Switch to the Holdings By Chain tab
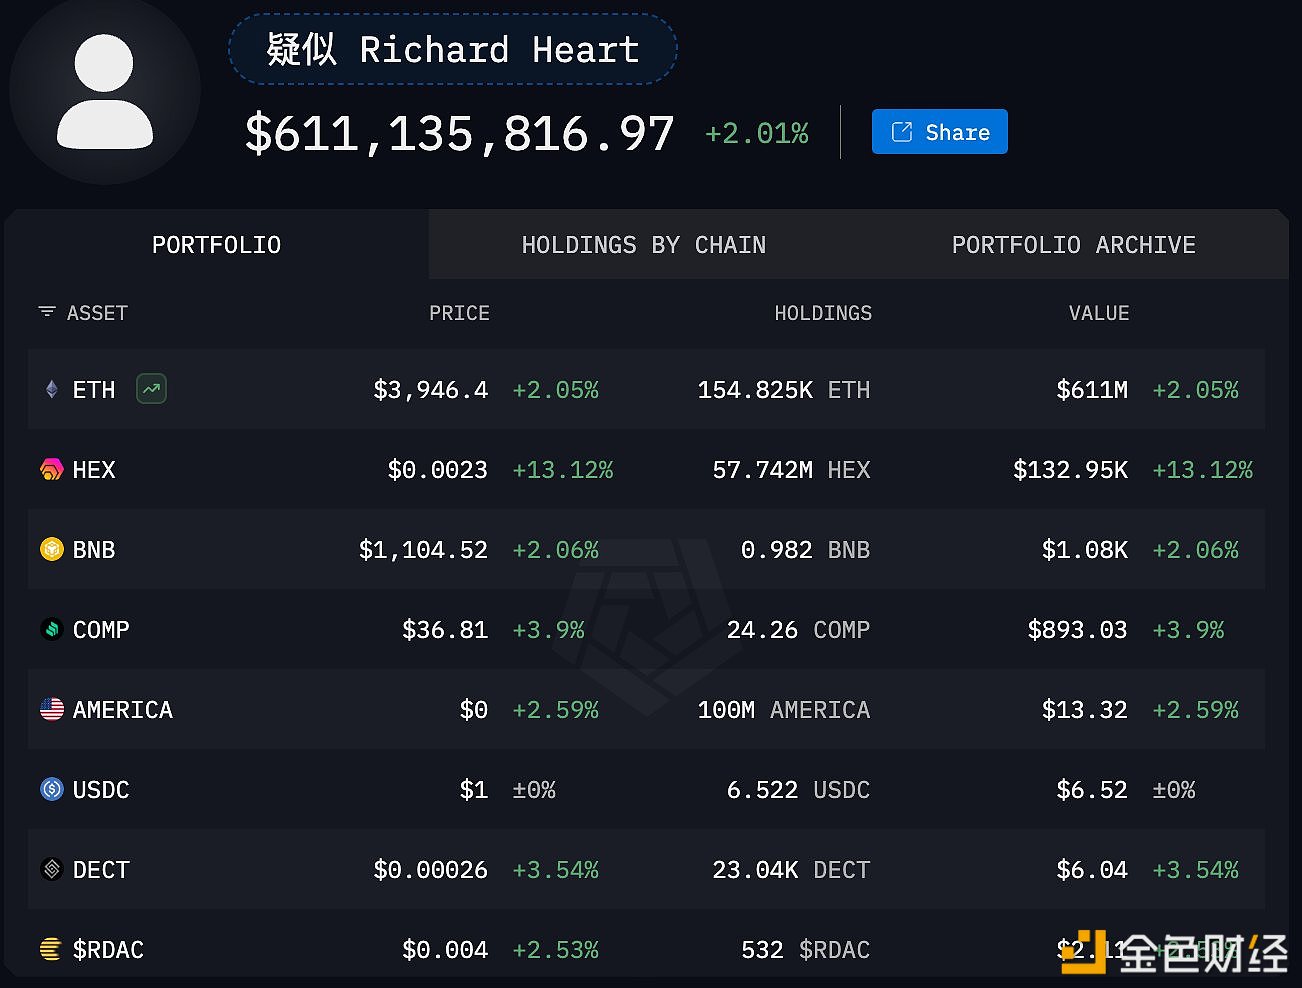Screen dimensions: 1302x988 click(x=643, y=245)
